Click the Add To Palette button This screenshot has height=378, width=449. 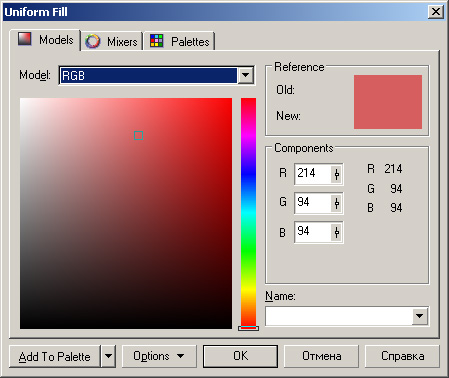pos(55,356)
